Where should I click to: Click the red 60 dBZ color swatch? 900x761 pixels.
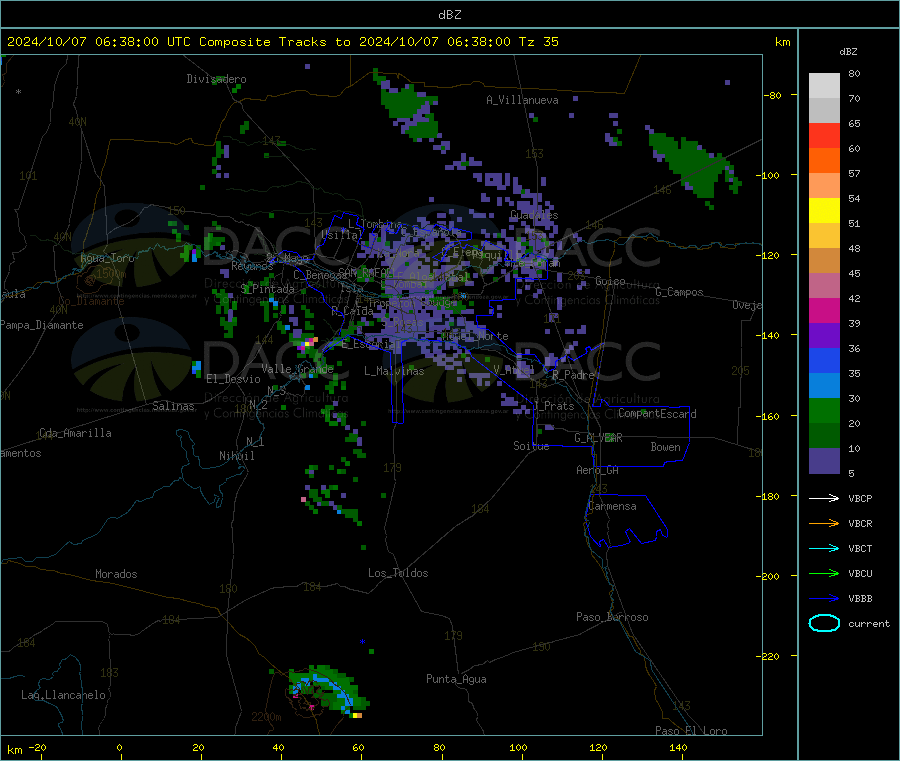point(824,135)
